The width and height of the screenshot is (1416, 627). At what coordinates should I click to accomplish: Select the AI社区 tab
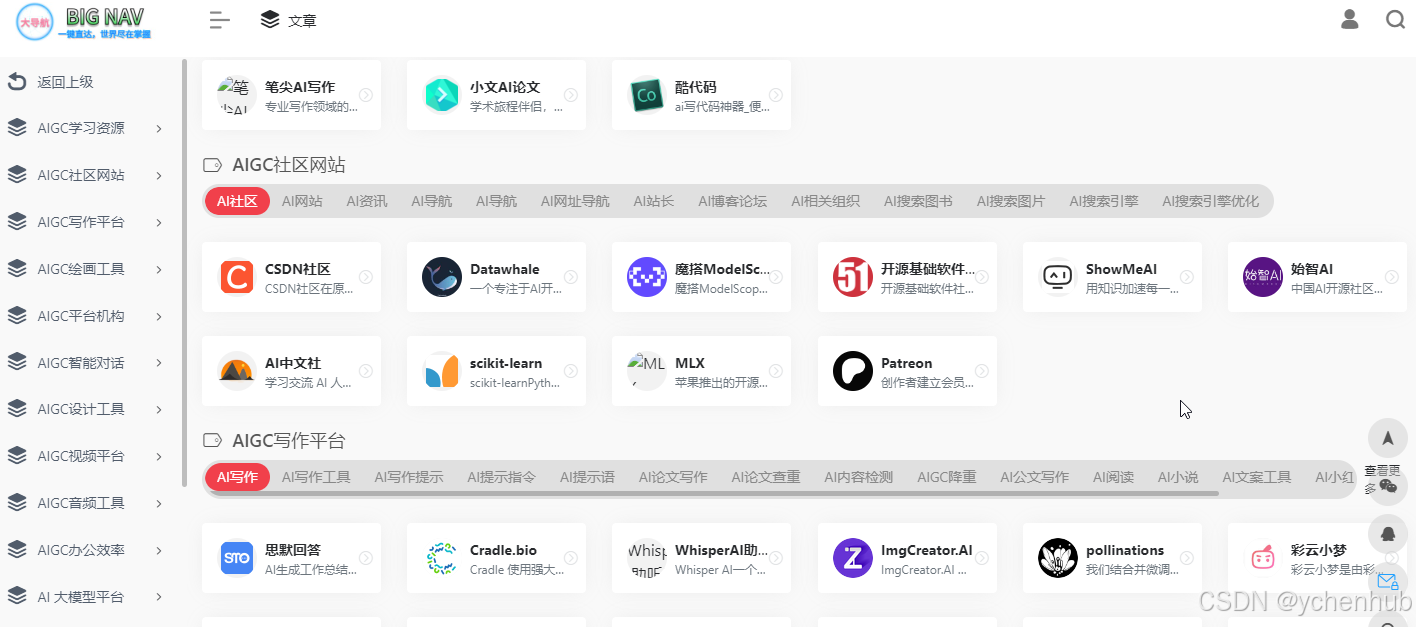[237, 201]
